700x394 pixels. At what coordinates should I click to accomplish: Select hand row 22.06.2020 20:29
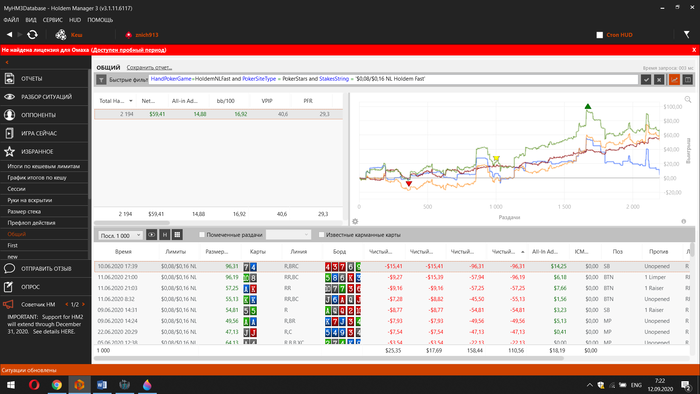pos(392,332)
